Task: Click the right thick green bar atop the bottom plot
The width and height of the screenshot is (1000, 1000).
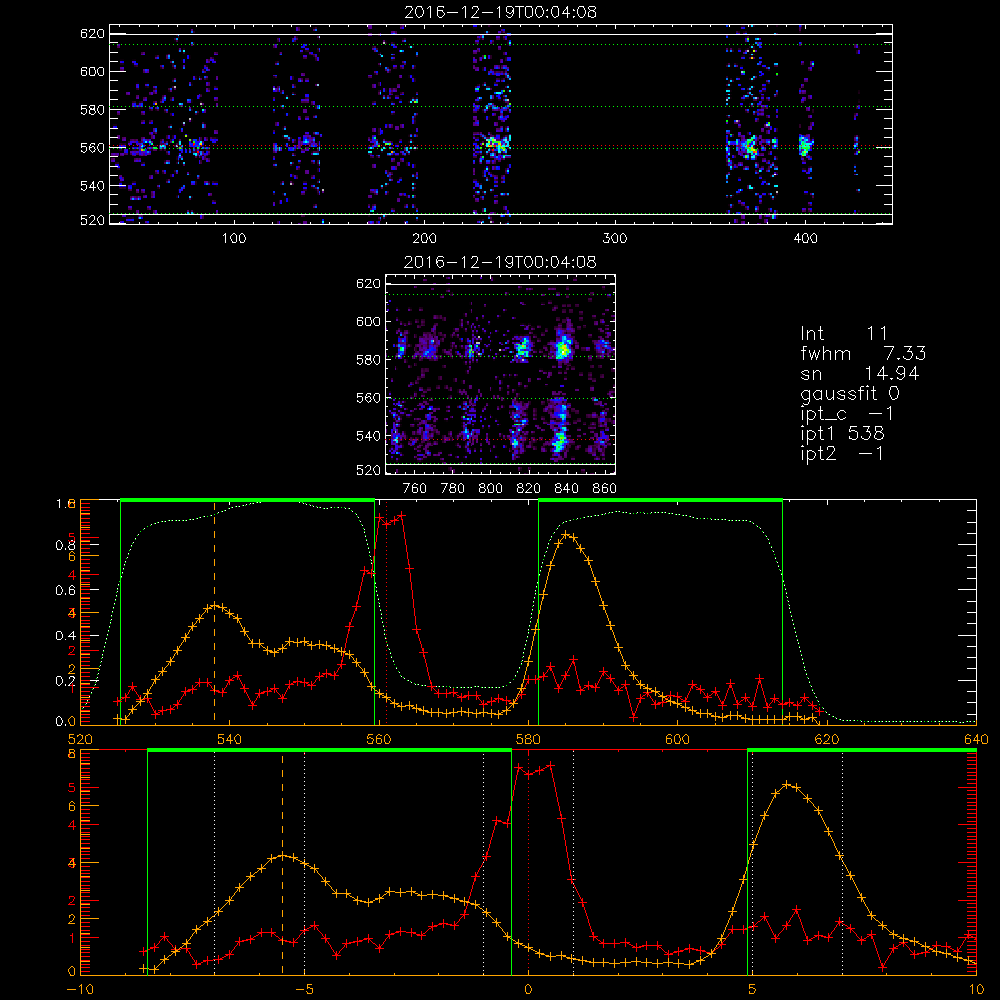Action: (x=862, y=750)
